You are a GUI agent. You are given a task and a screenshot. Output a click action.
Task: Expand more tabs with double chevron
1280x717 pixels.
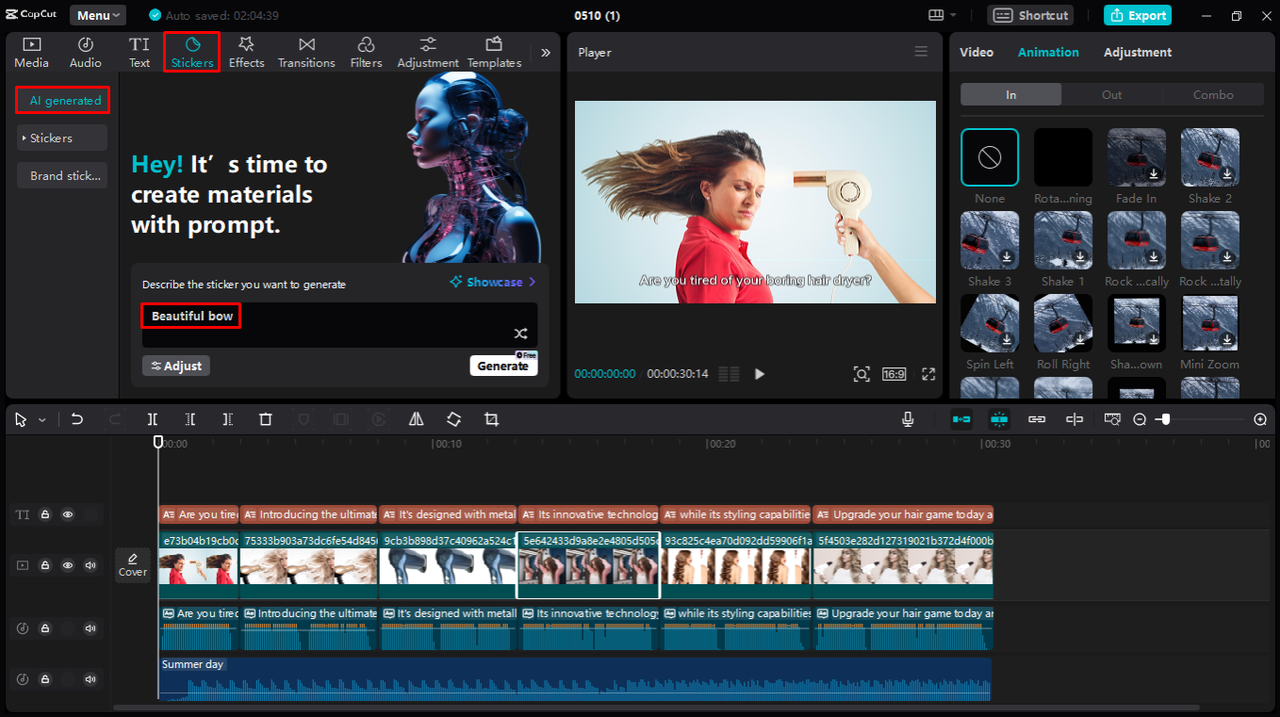coord(545,52)
